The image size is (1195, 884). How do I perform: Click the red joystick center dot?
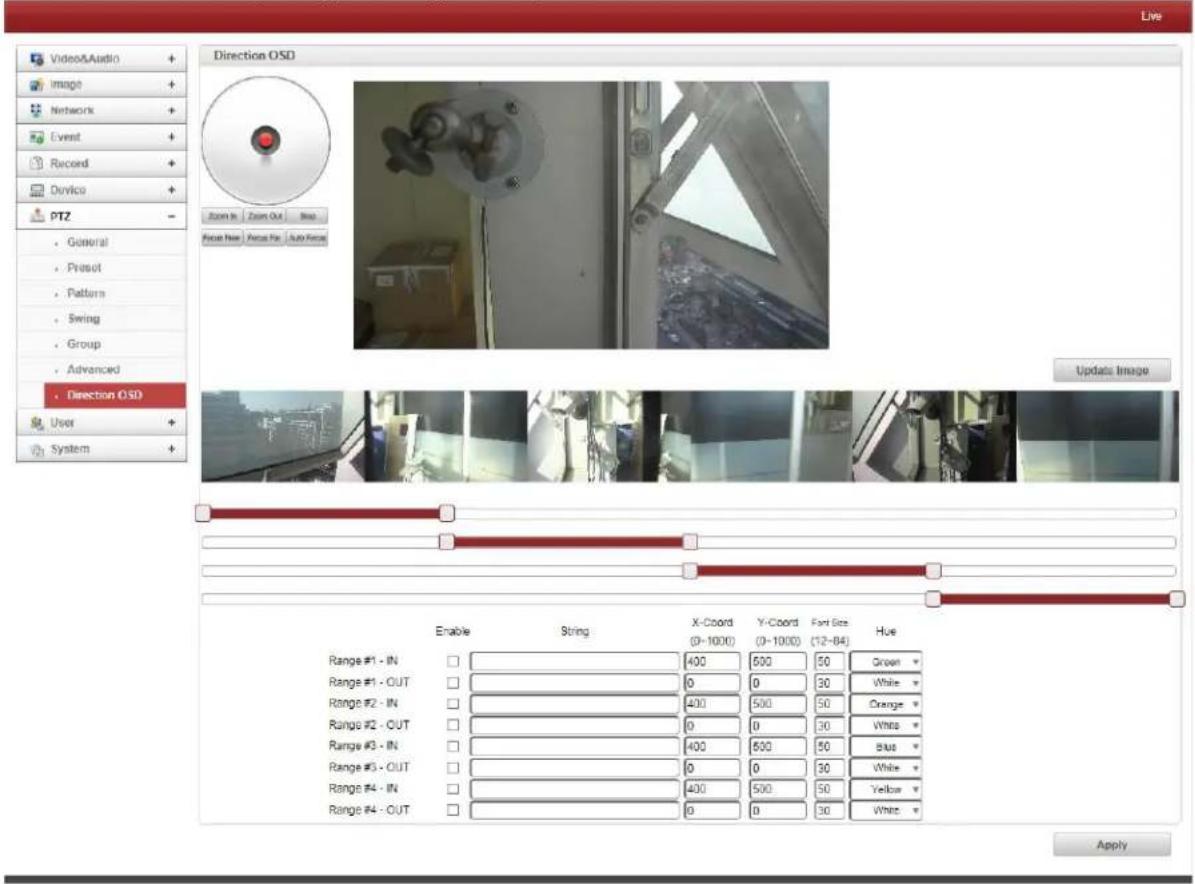point(265,140)
